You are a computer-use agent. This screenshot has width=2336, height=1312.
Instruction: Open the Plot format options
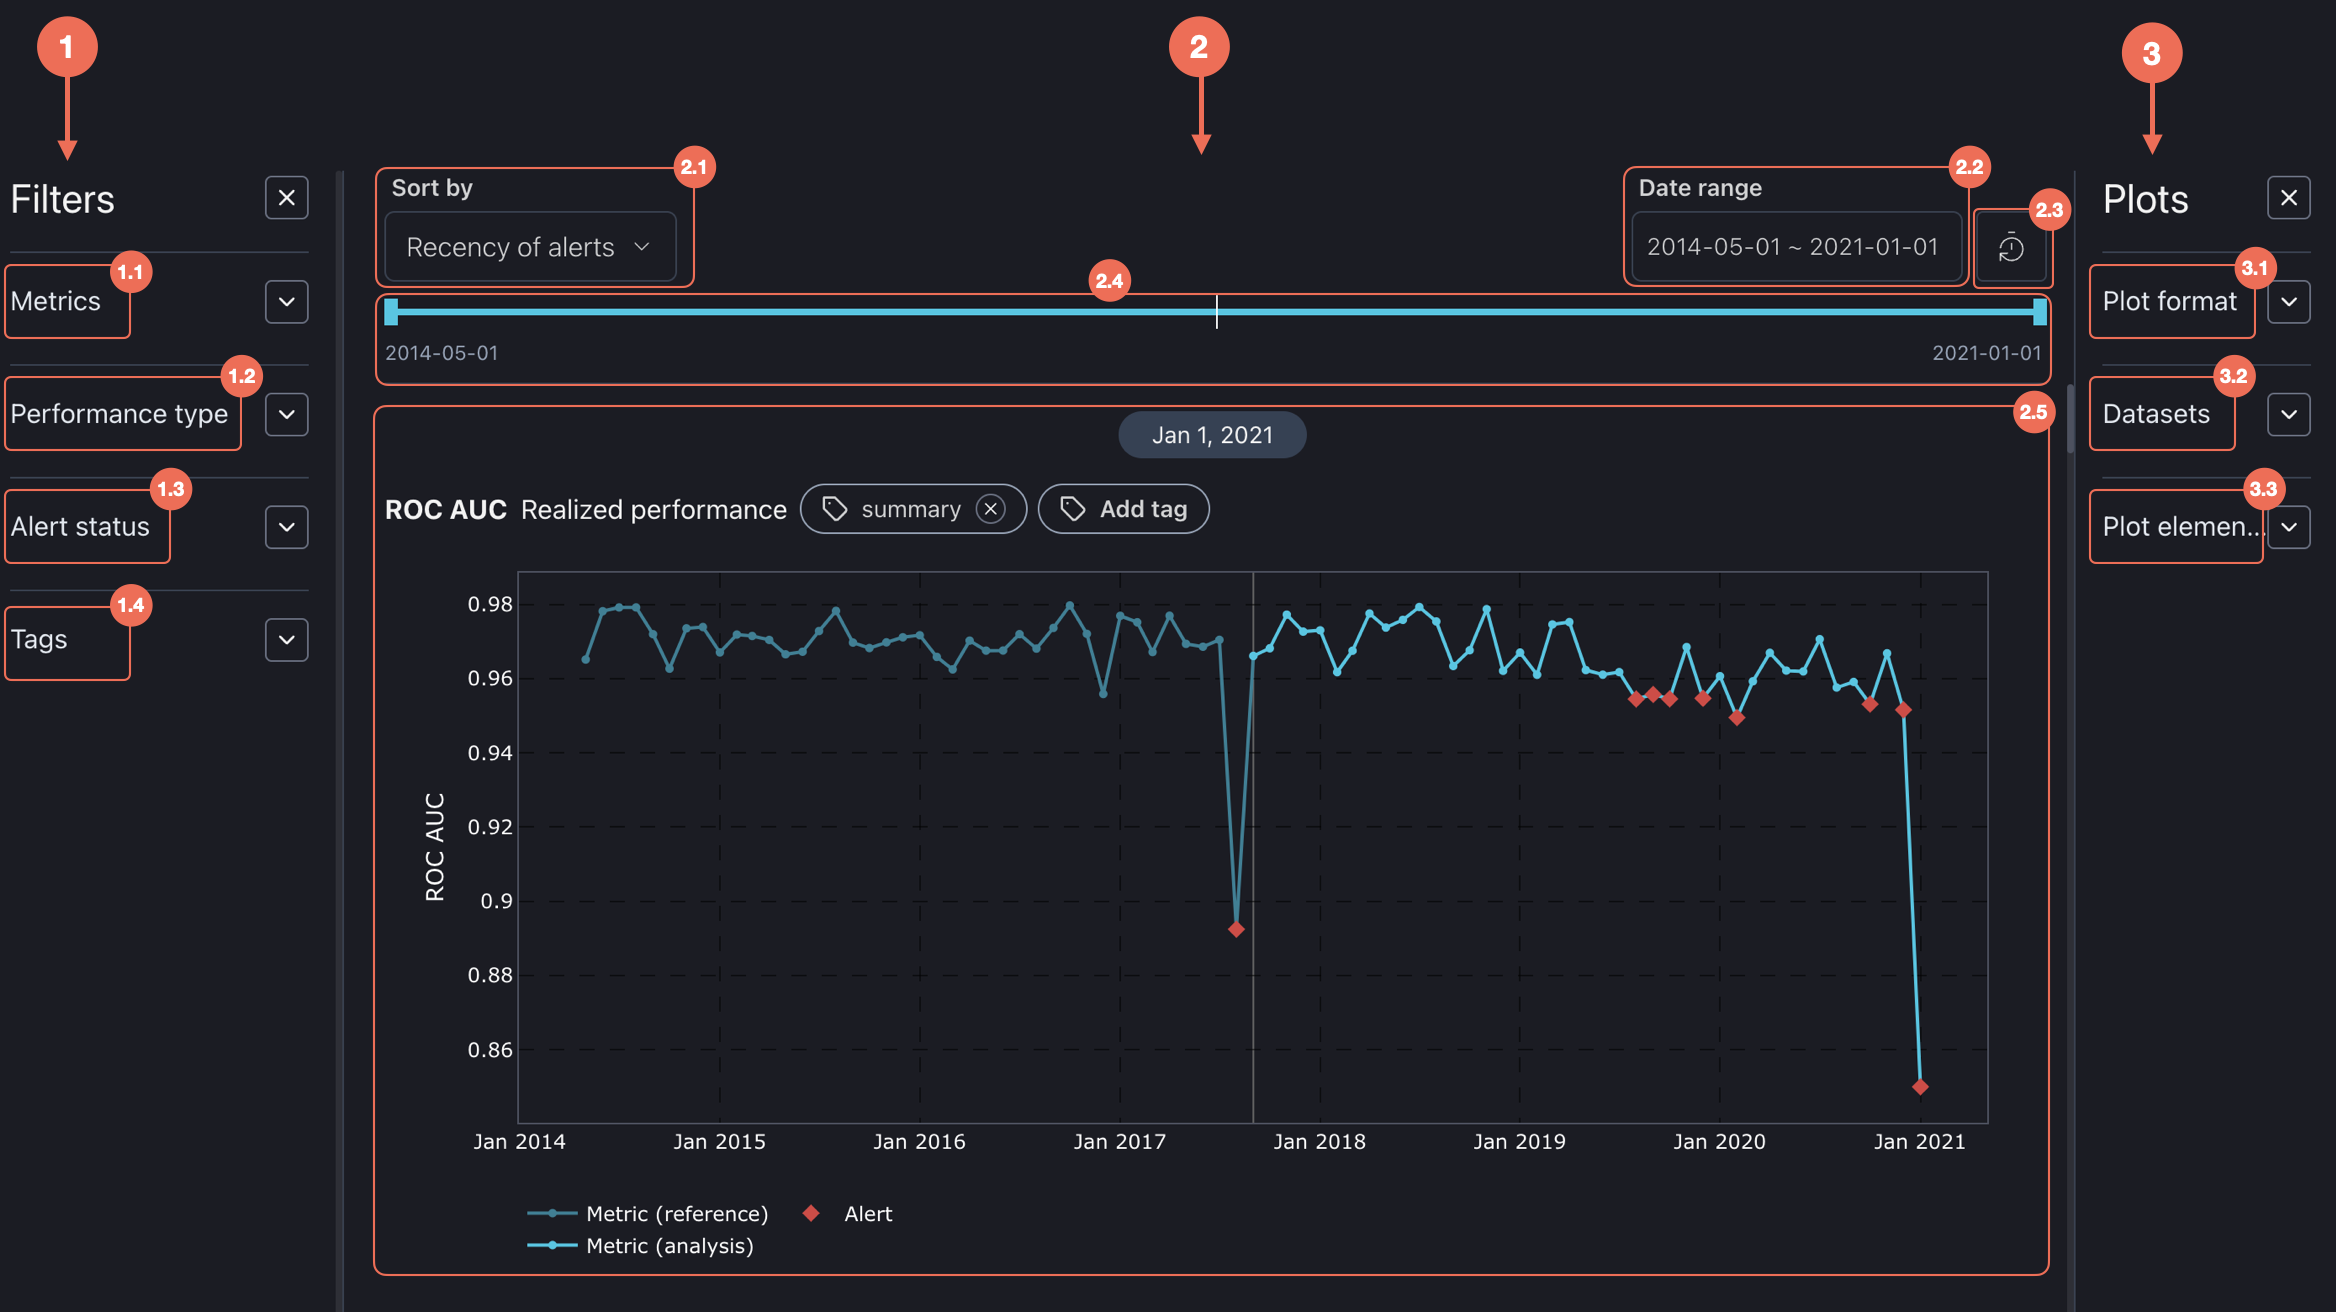(2288, 302)
